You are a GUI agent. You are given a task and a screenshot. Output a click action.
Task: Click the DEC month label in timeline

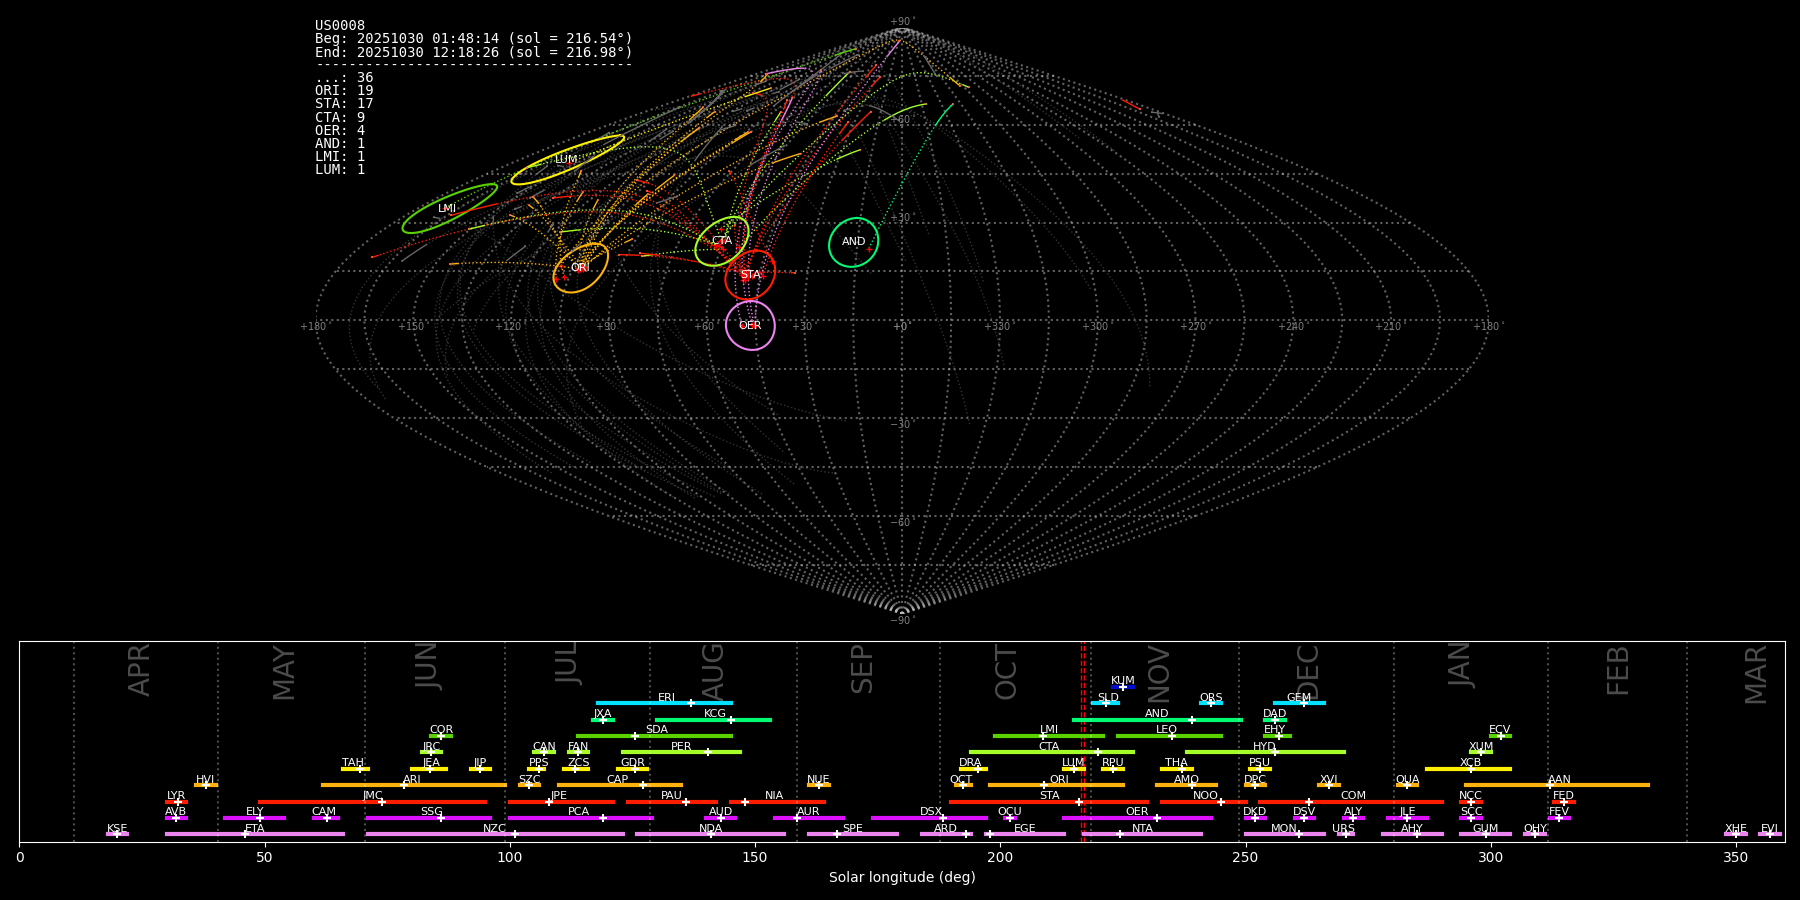(x=1308, y=670)
